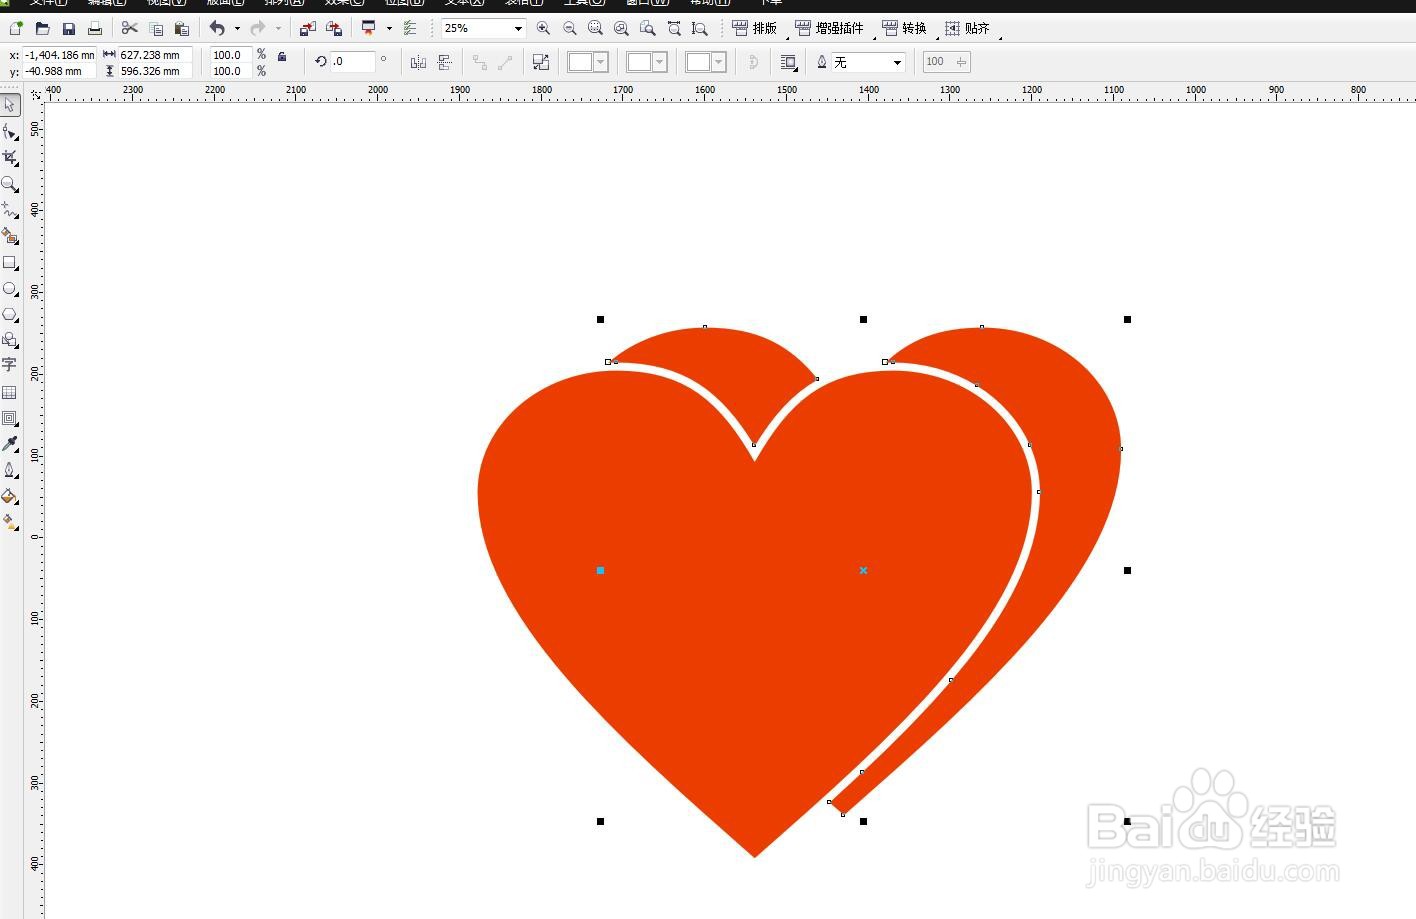
Task: Choose the Polygon tool
Action: pos(10,315)
